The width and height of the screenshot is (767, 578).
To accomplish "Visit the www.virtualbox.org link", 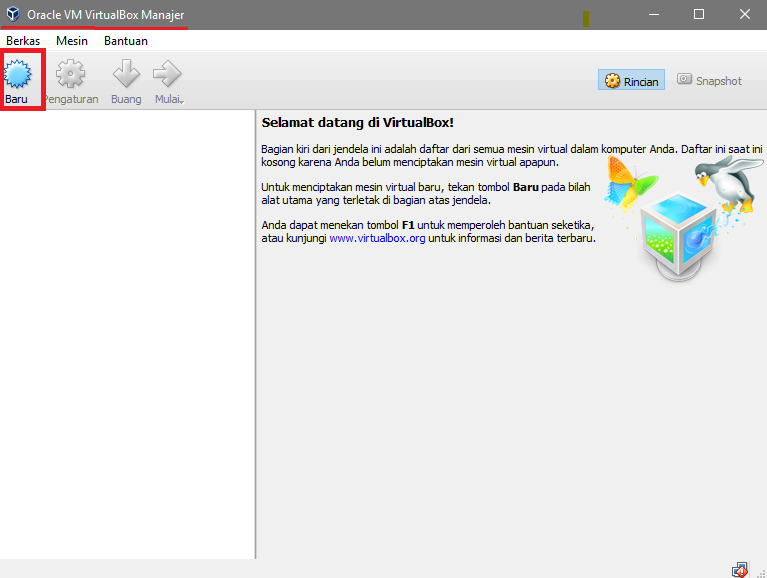I will (x=377, y=239).
